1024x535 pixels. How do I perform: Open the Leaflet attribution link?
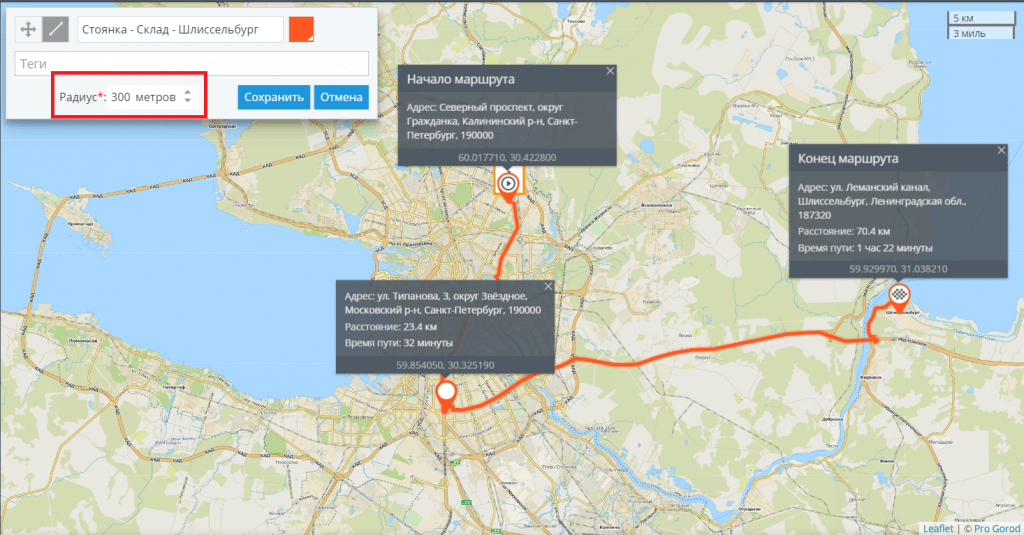[936, 527]
